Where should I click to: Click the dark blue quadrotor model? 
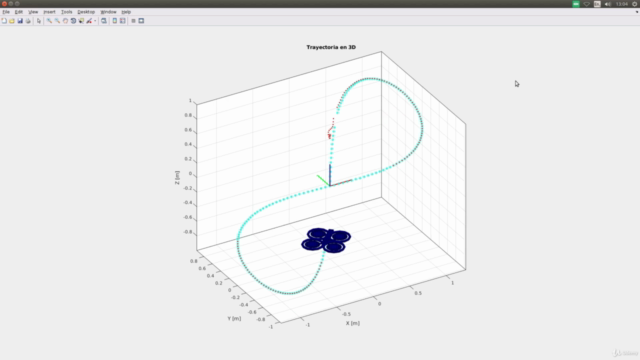coord(326,240)
